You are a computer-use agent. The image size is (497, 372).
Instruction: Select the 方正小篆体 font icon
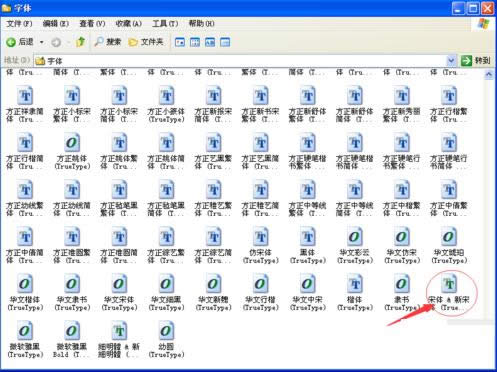(166, 96)
